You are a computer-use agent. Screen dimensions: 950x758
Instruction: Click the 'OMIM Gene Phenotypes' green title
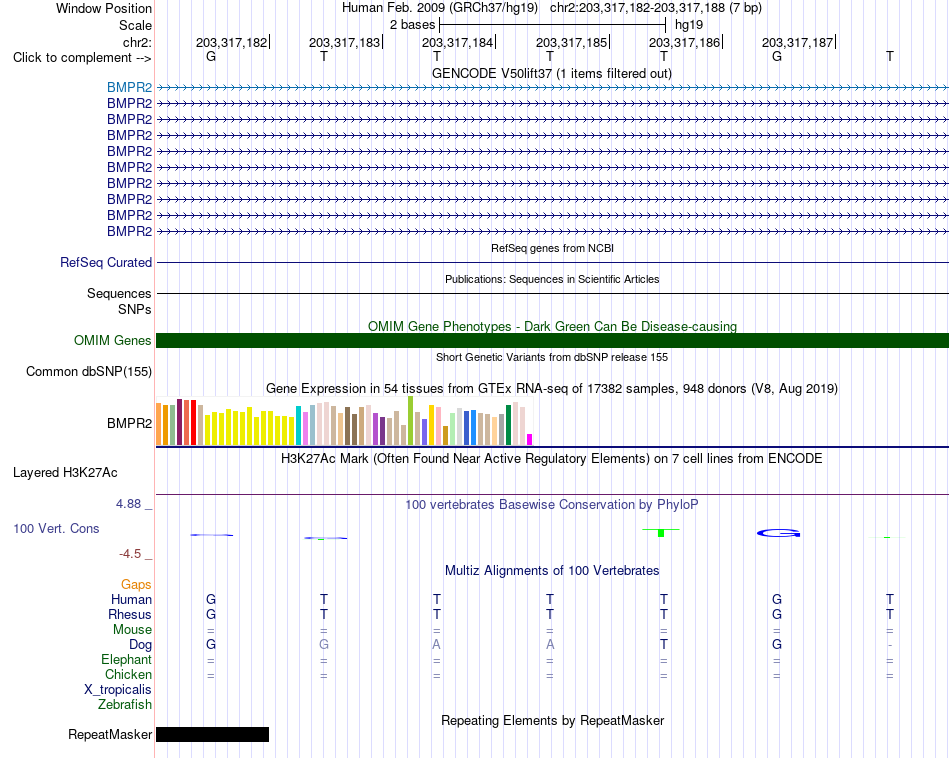(552, 326)
